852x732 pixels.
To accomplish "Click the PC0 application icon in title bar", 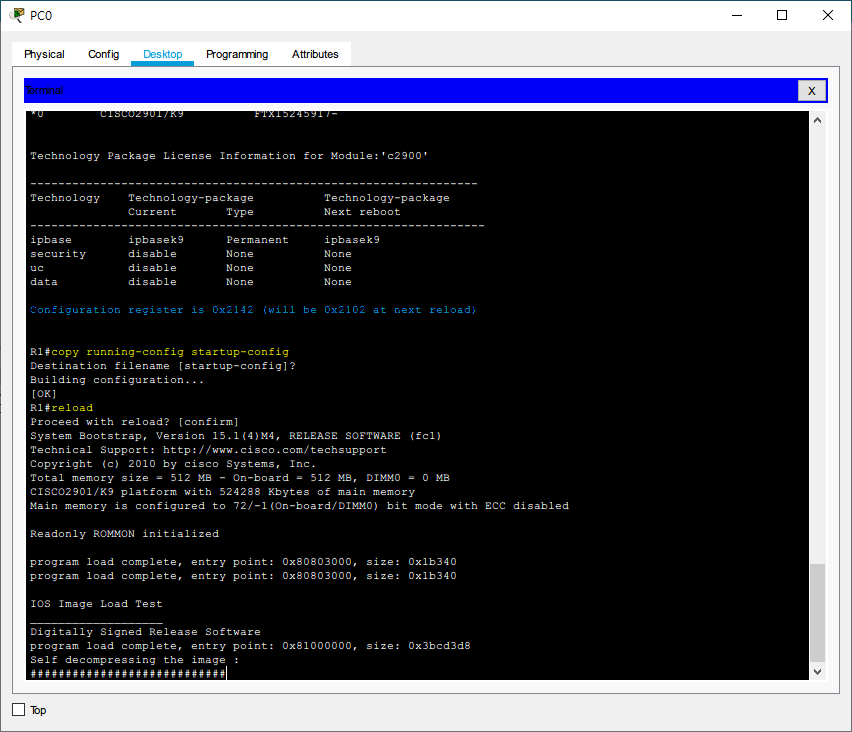I will point(16,15).
